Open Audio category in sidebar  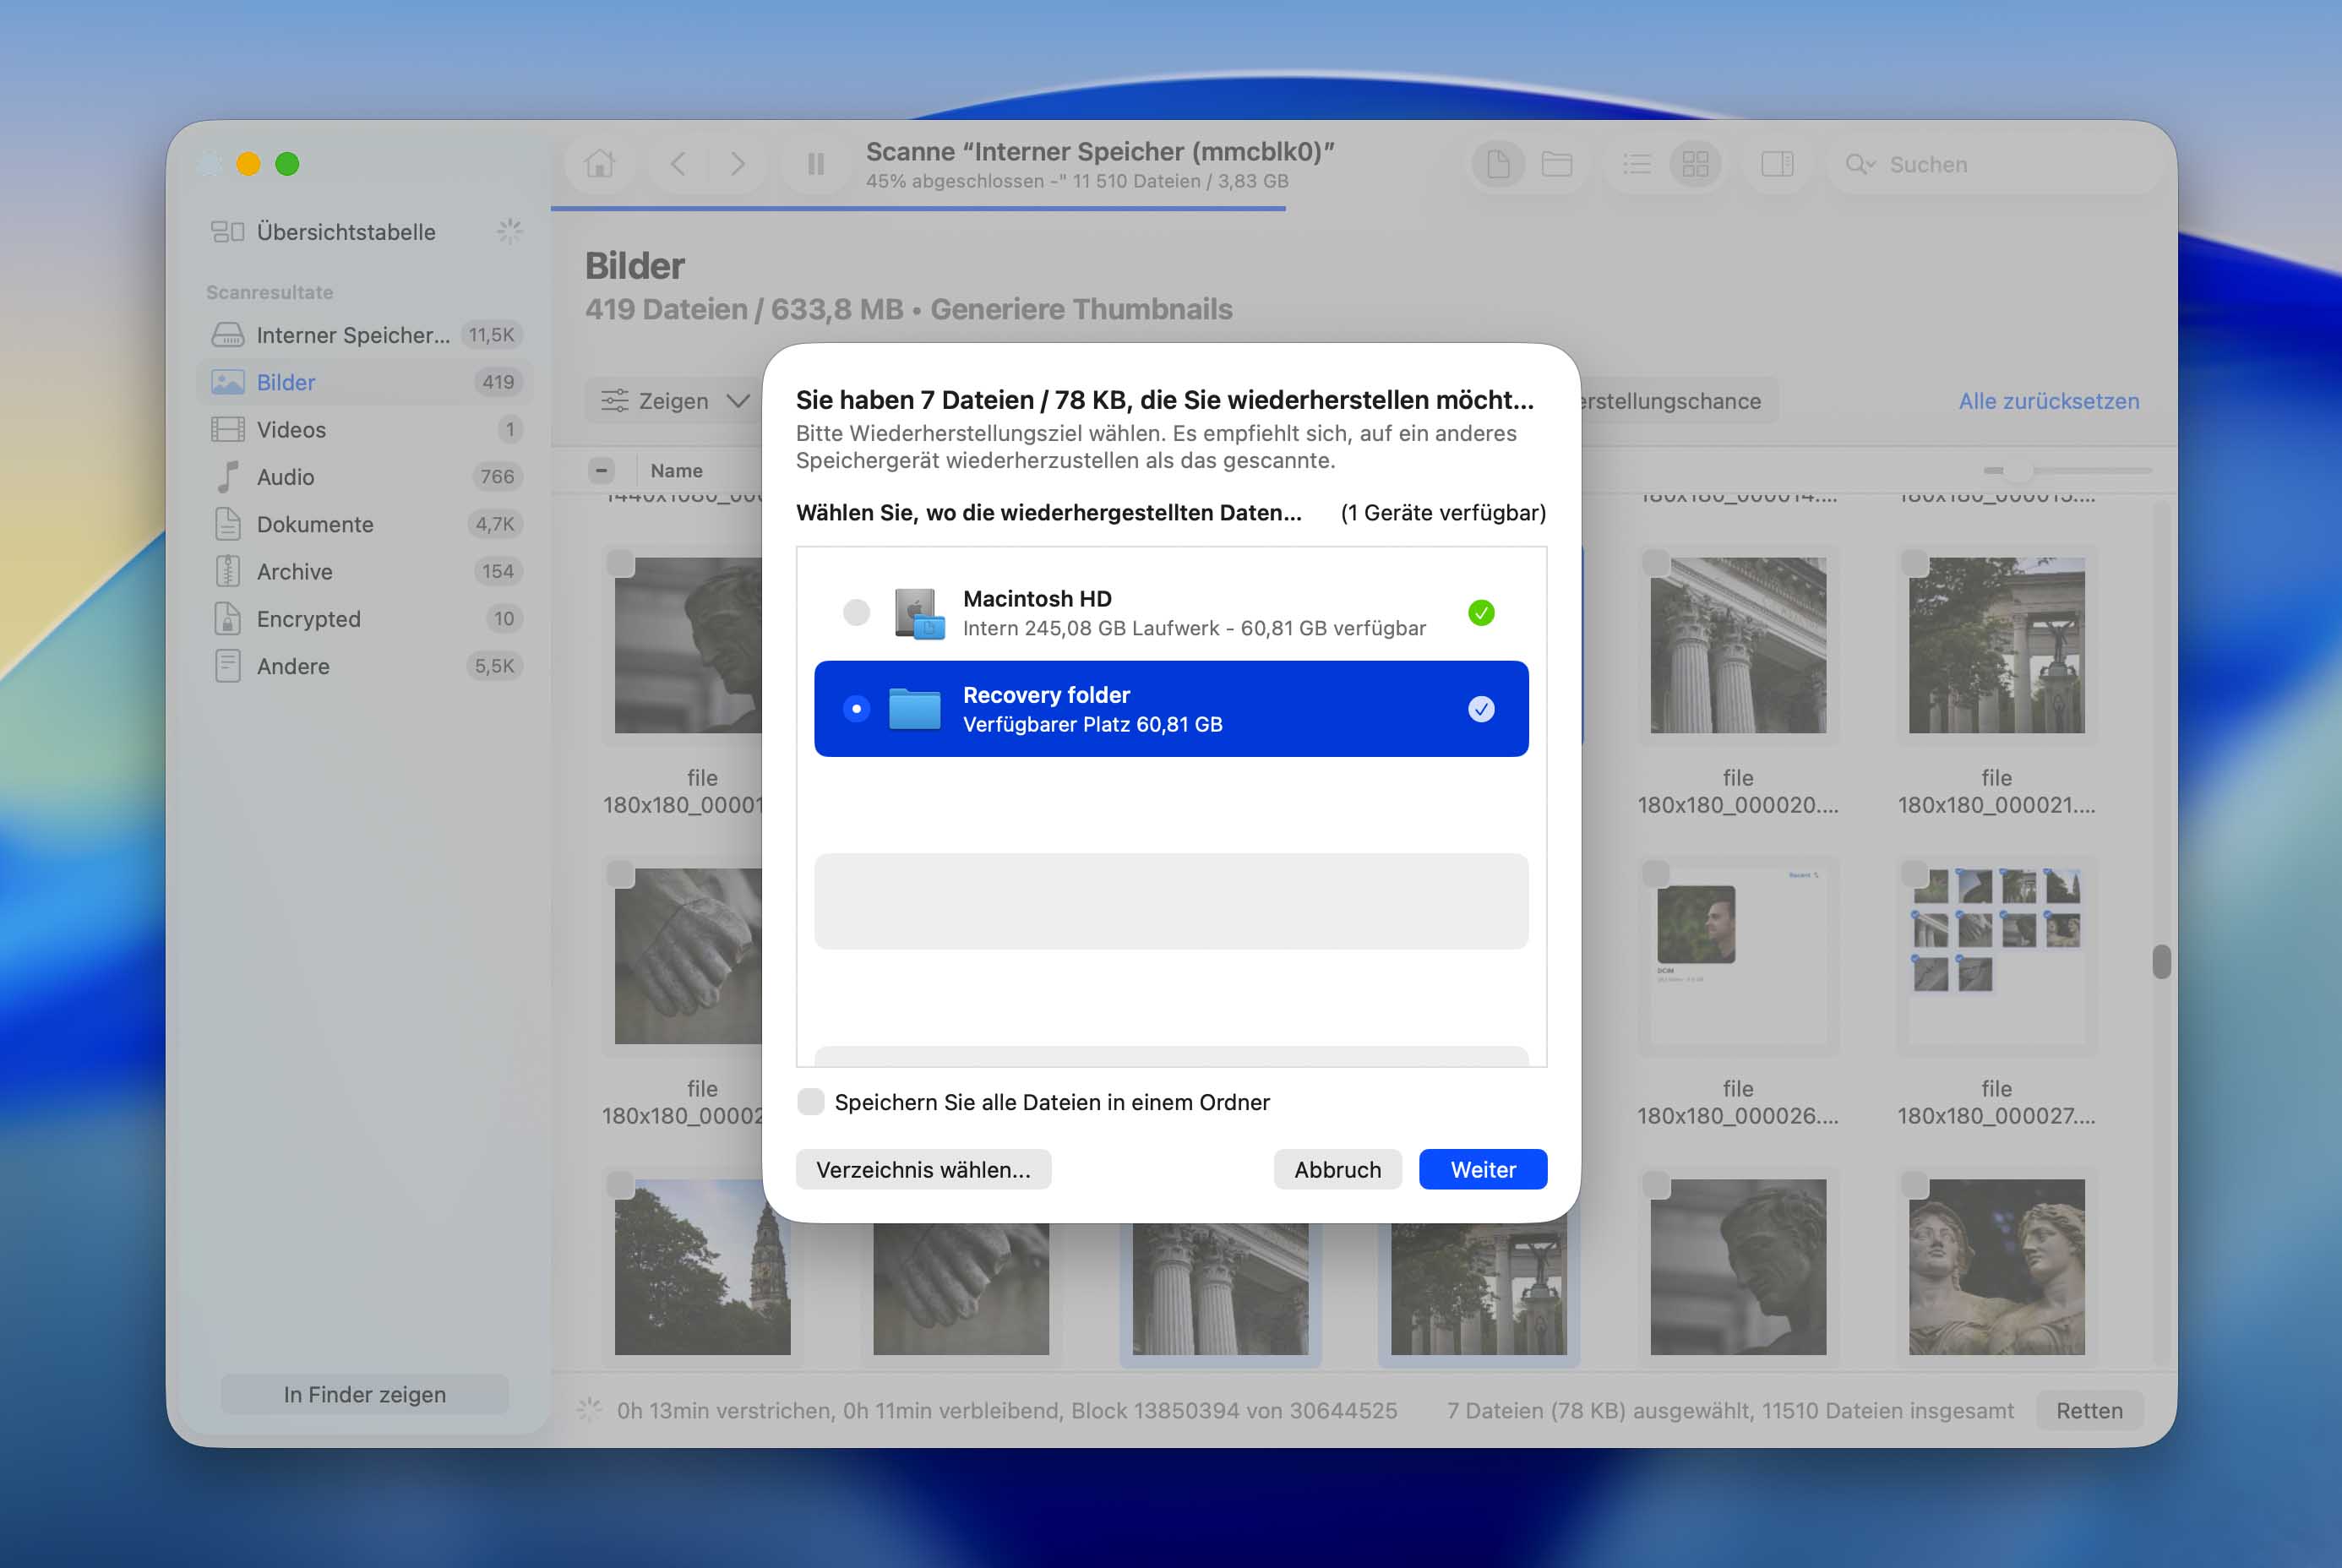click(365, 477)
